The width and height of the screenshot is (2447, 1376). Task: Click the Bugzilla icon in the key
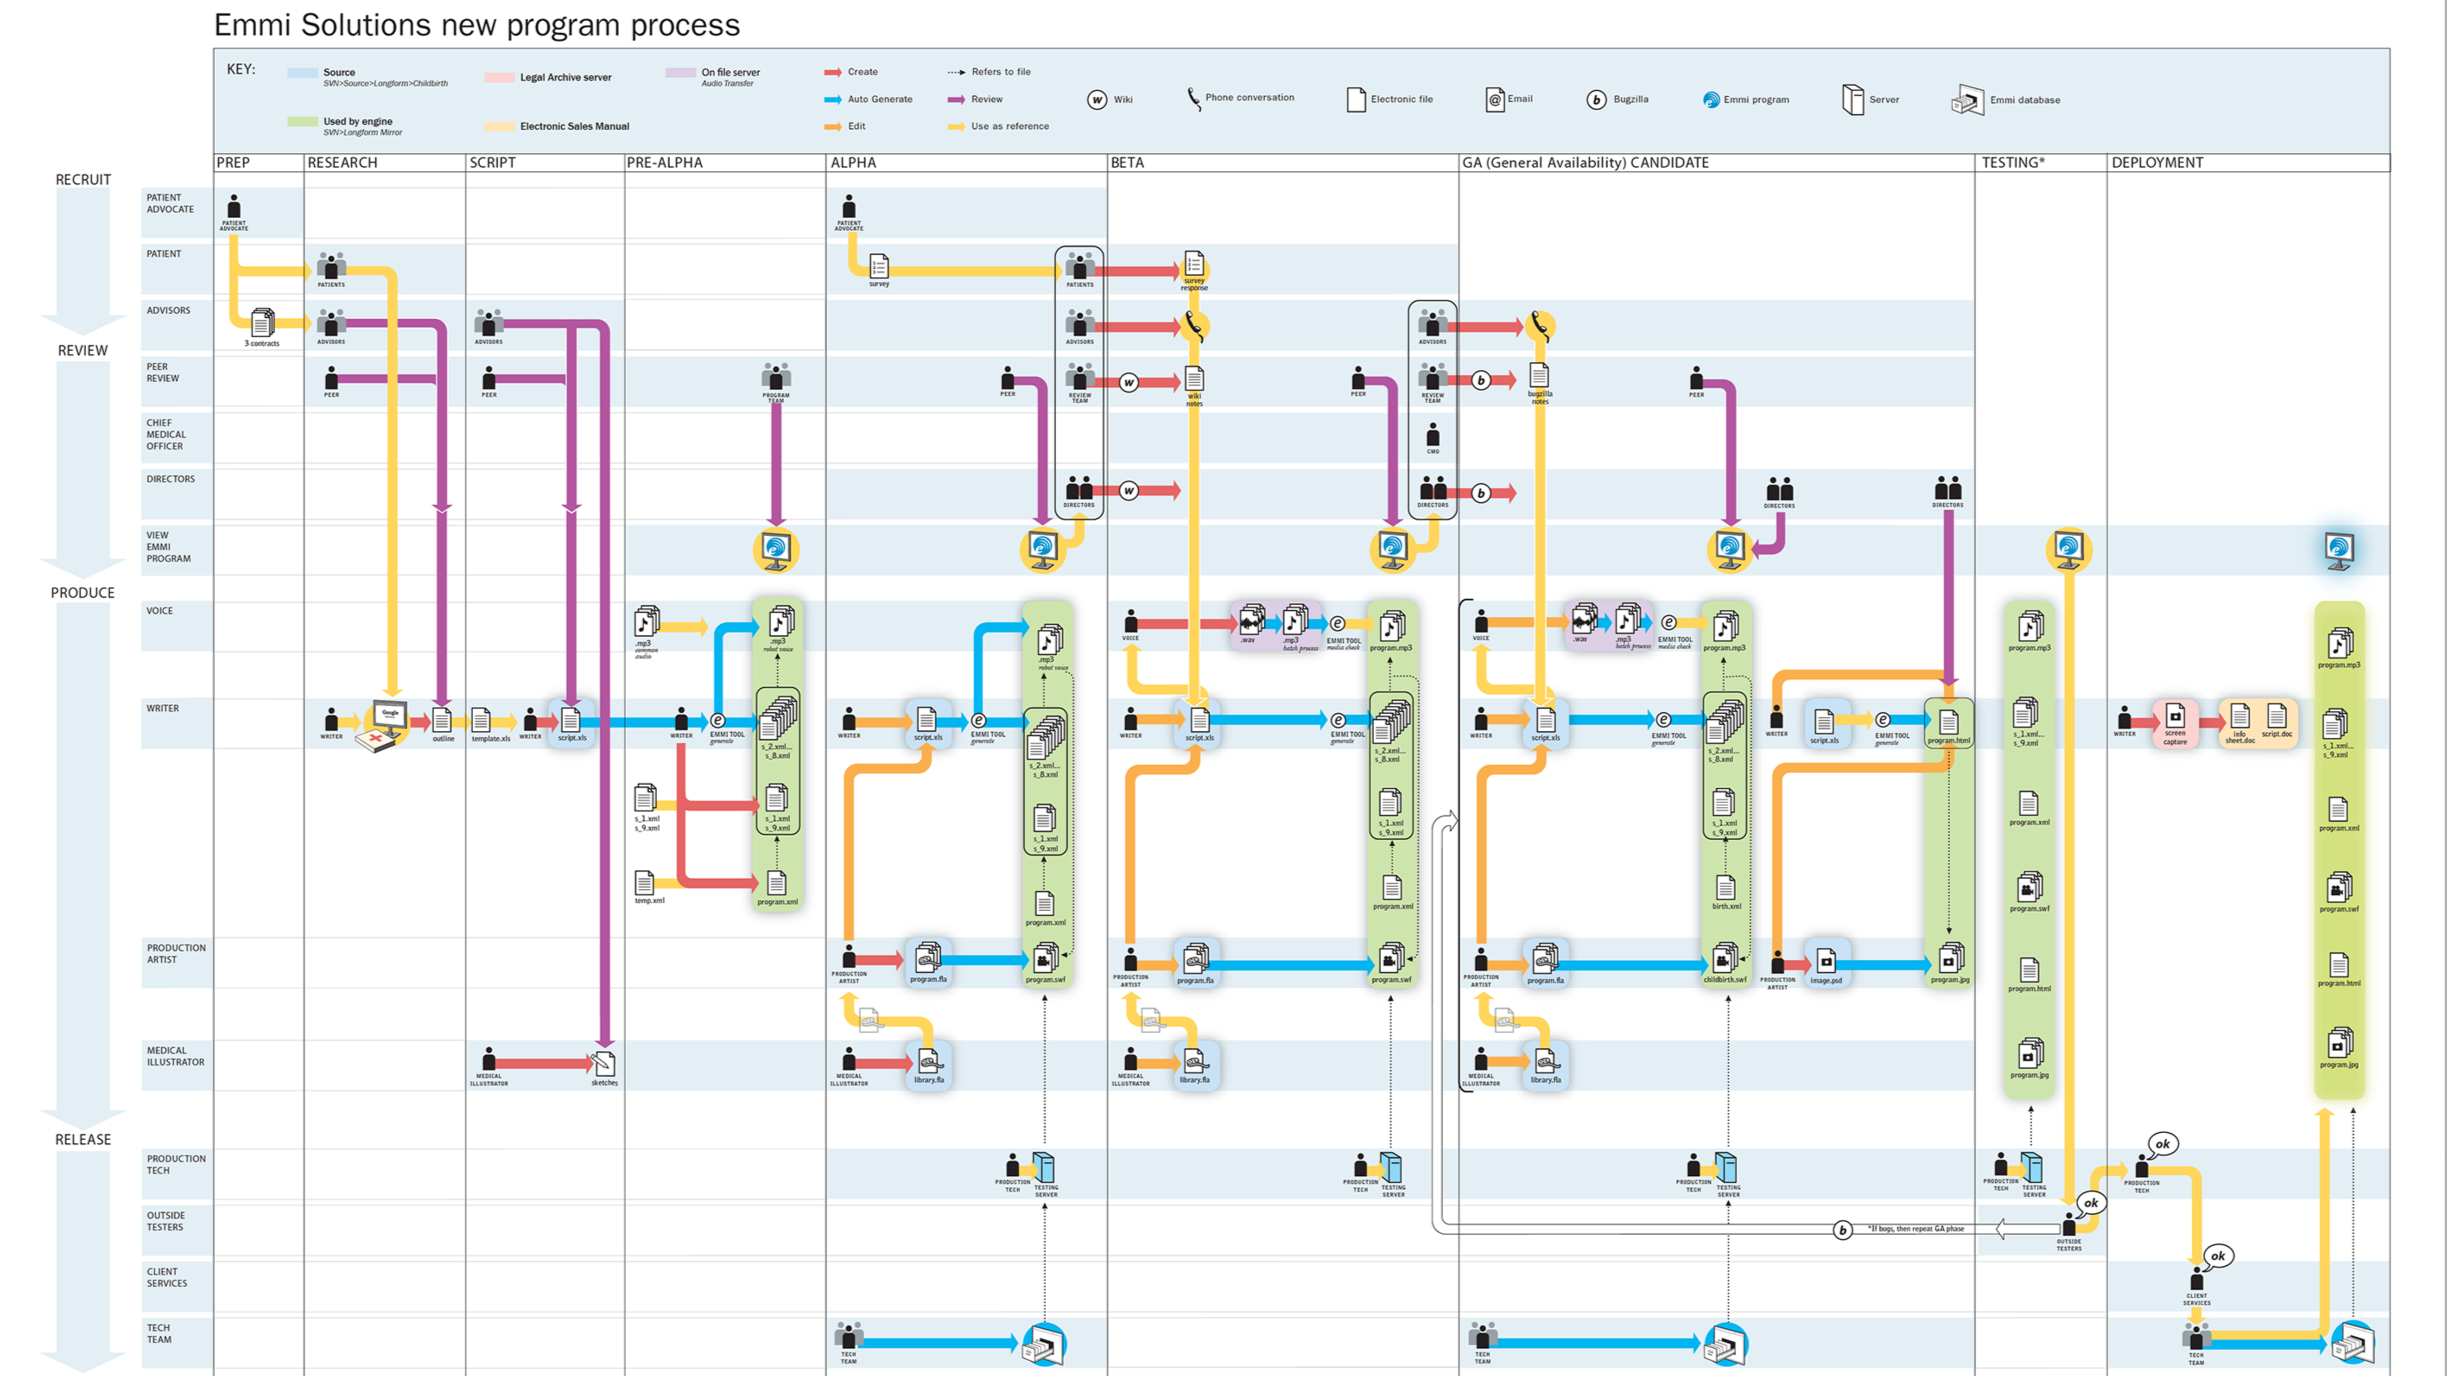(x=1596, y=100)
